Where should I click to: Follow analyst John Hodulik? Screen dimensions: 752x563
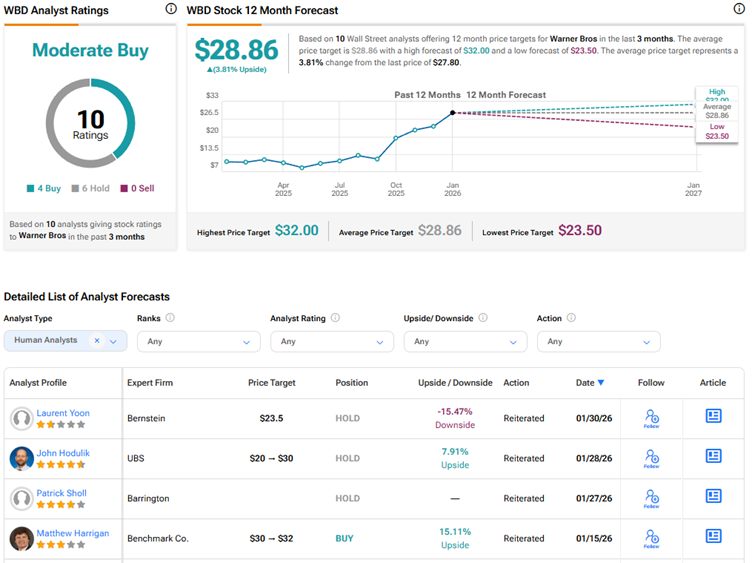651,458
